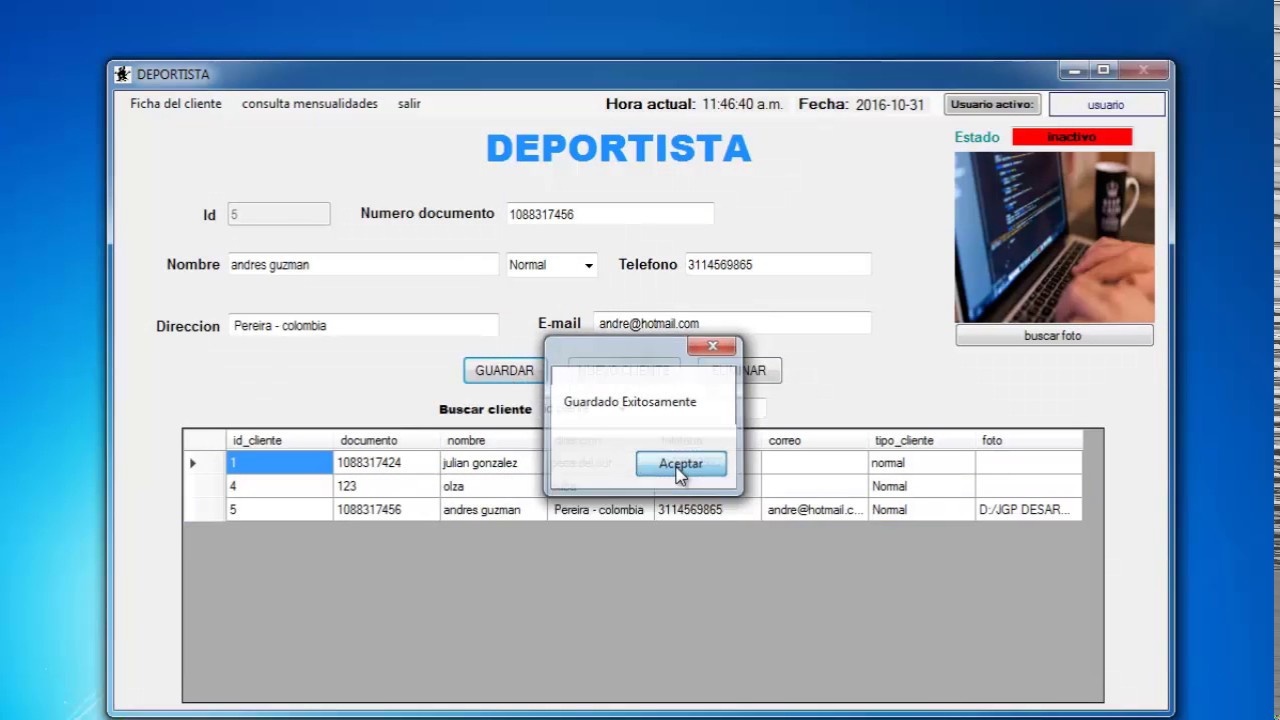Click the andre@hotmail.c... grid cell
Viewport: 1280px width, 720px height.
(815, 510)
